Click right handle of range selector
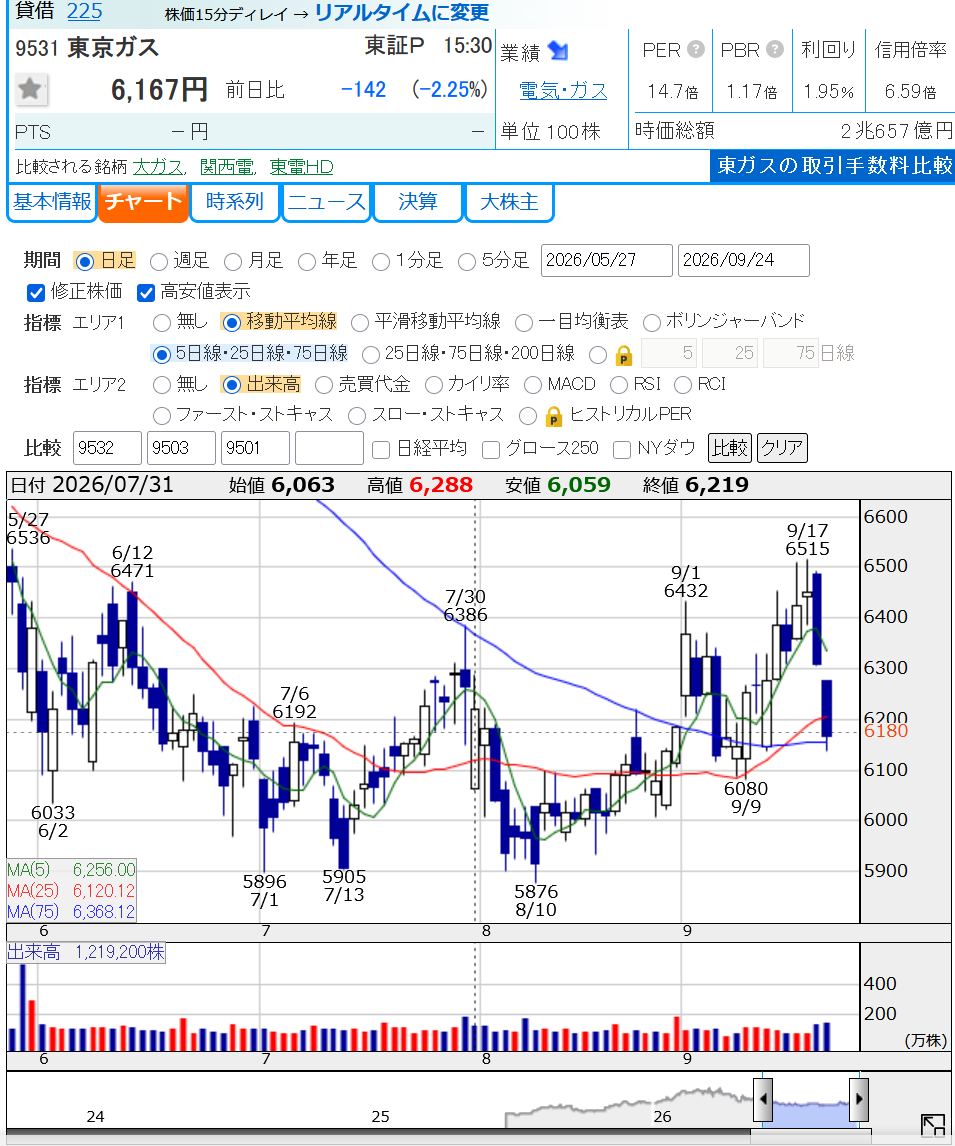This screenshot has width=955, height=1146. point(859,1098)
